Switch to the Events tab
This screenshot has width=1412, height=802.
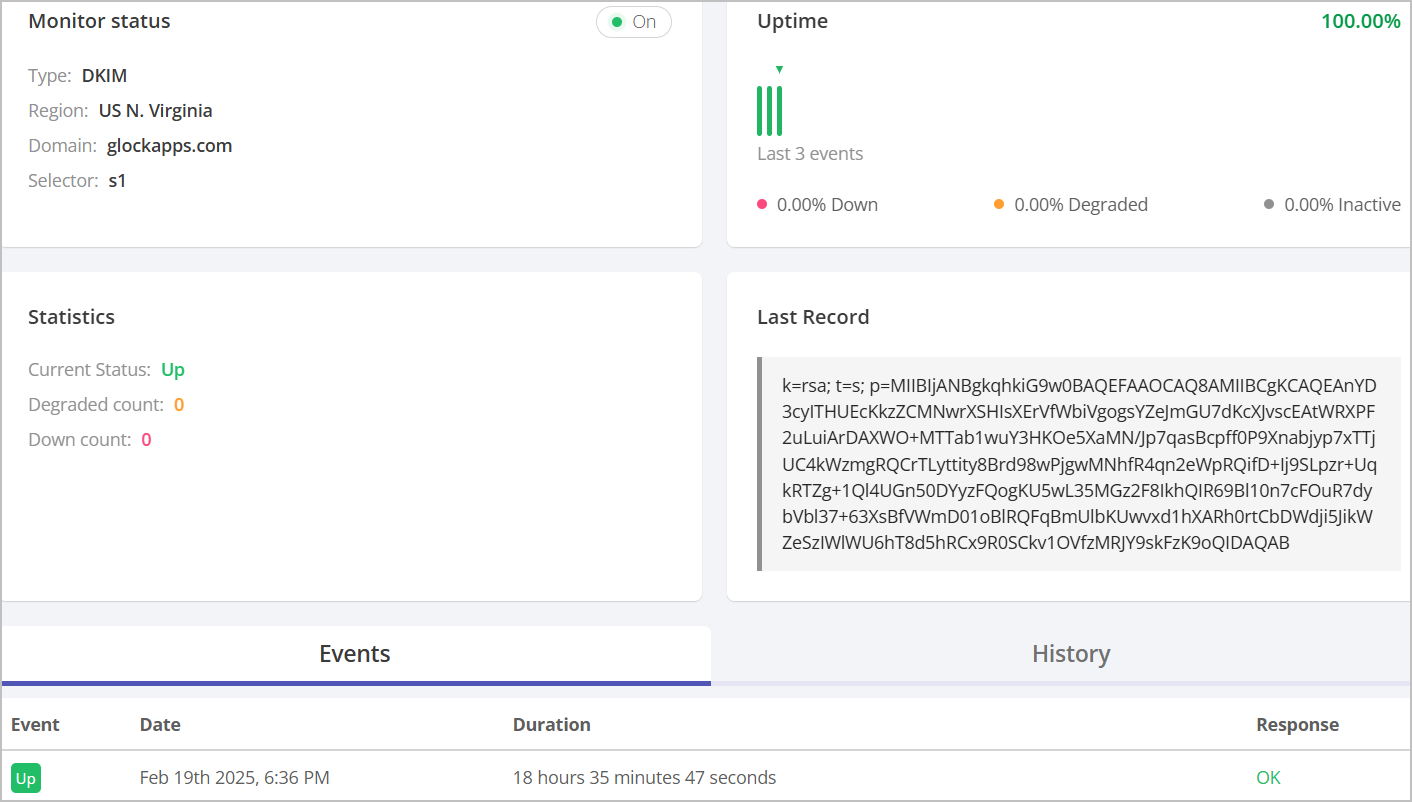click(x=354, y=654)
